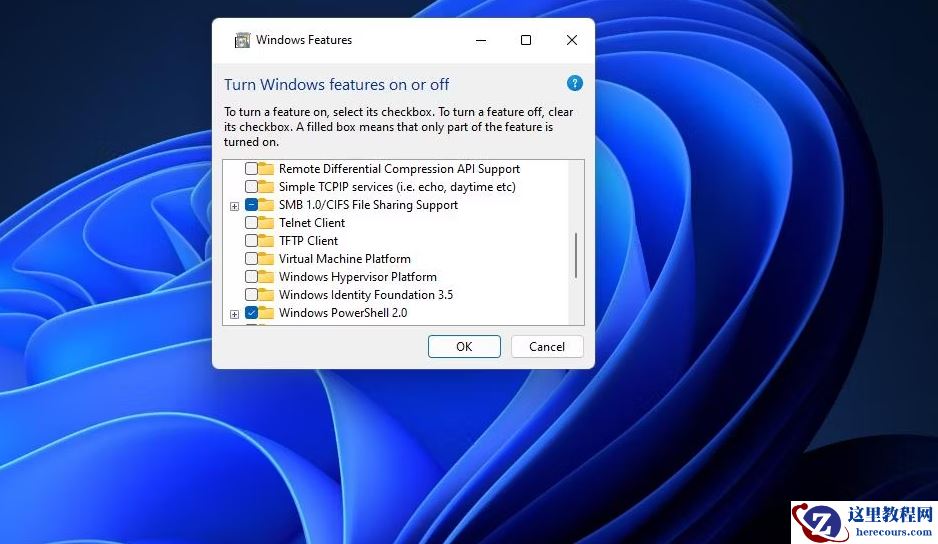Viewport: 938px width, 544px height.
Task: Enable Remote Differential Compression API Support checkbox
Action: 251,169
